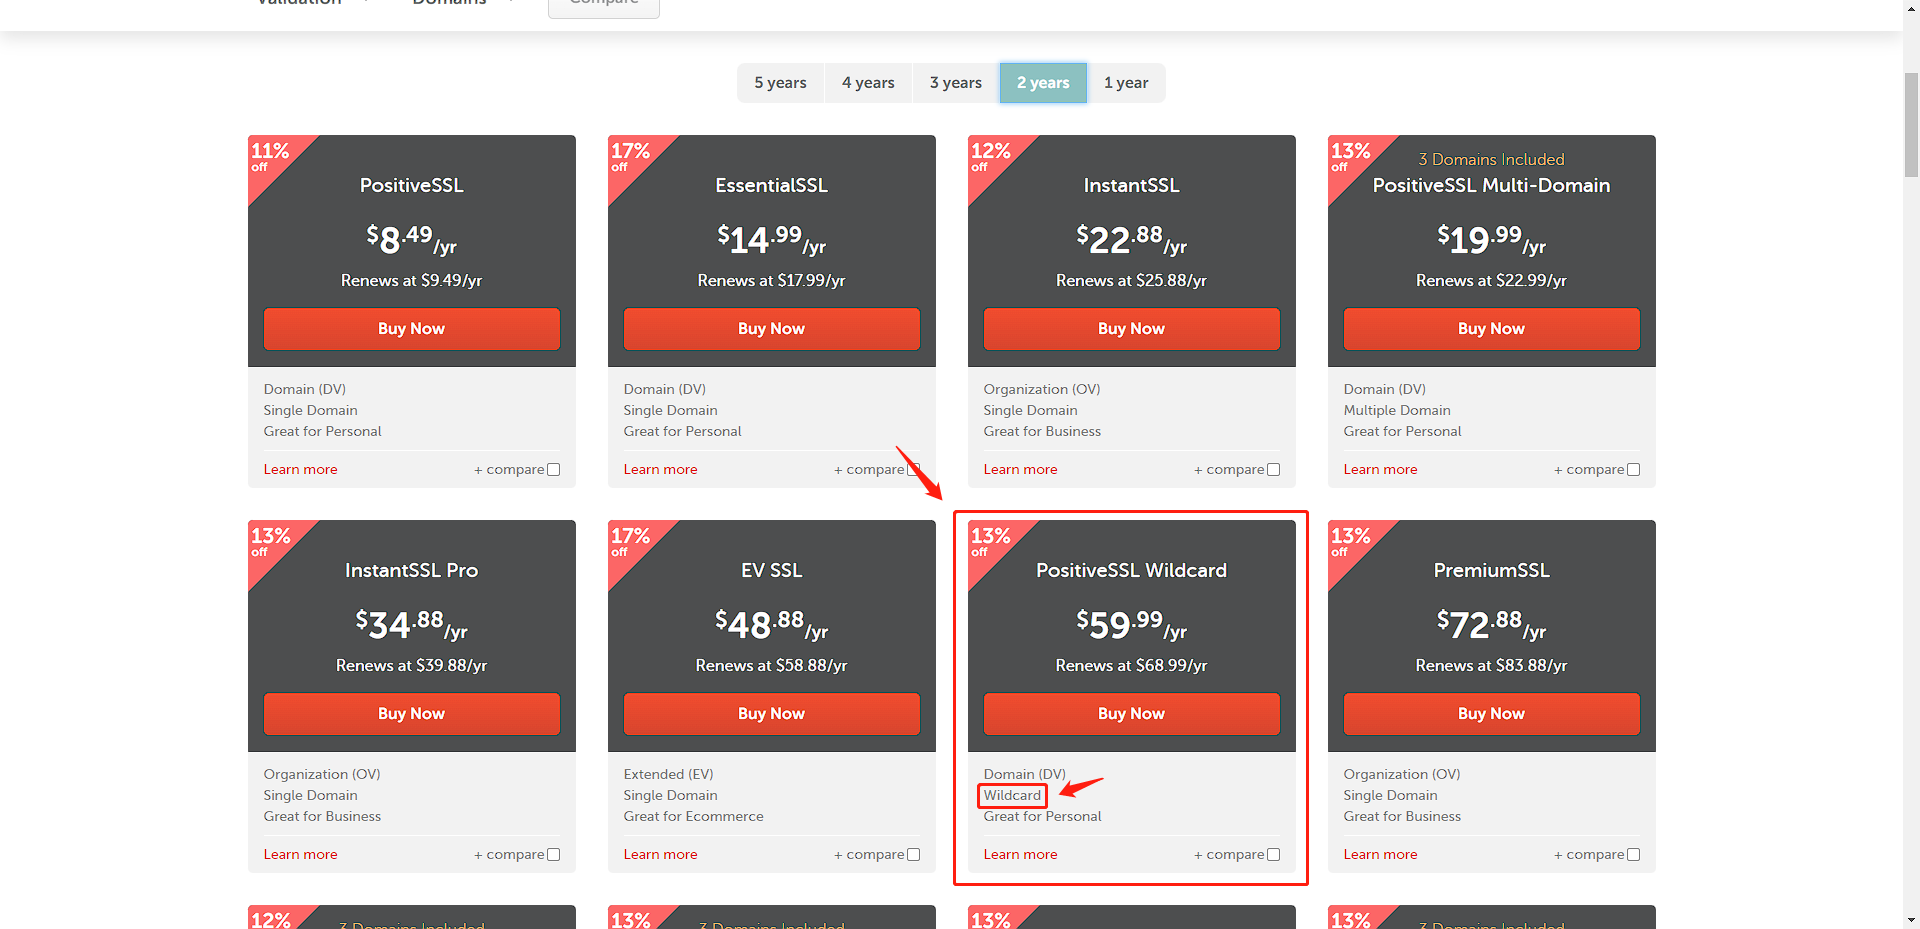
Task: Enable compare for PositiveSSL Wildcard
Action: [x=1274, y=855]
